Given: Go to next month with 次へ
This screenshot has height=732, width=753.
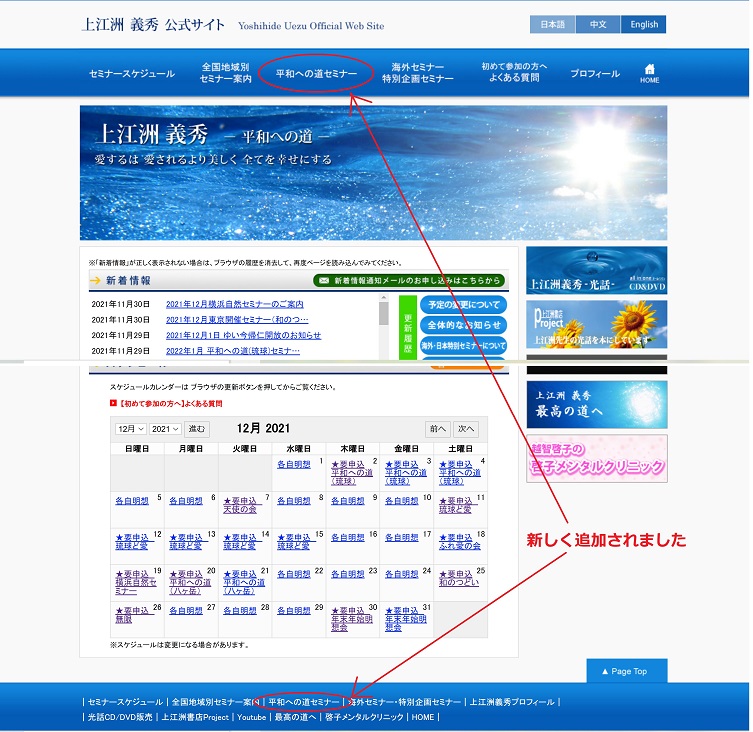Looking at the screenshot, I should (x=466, y=429).
